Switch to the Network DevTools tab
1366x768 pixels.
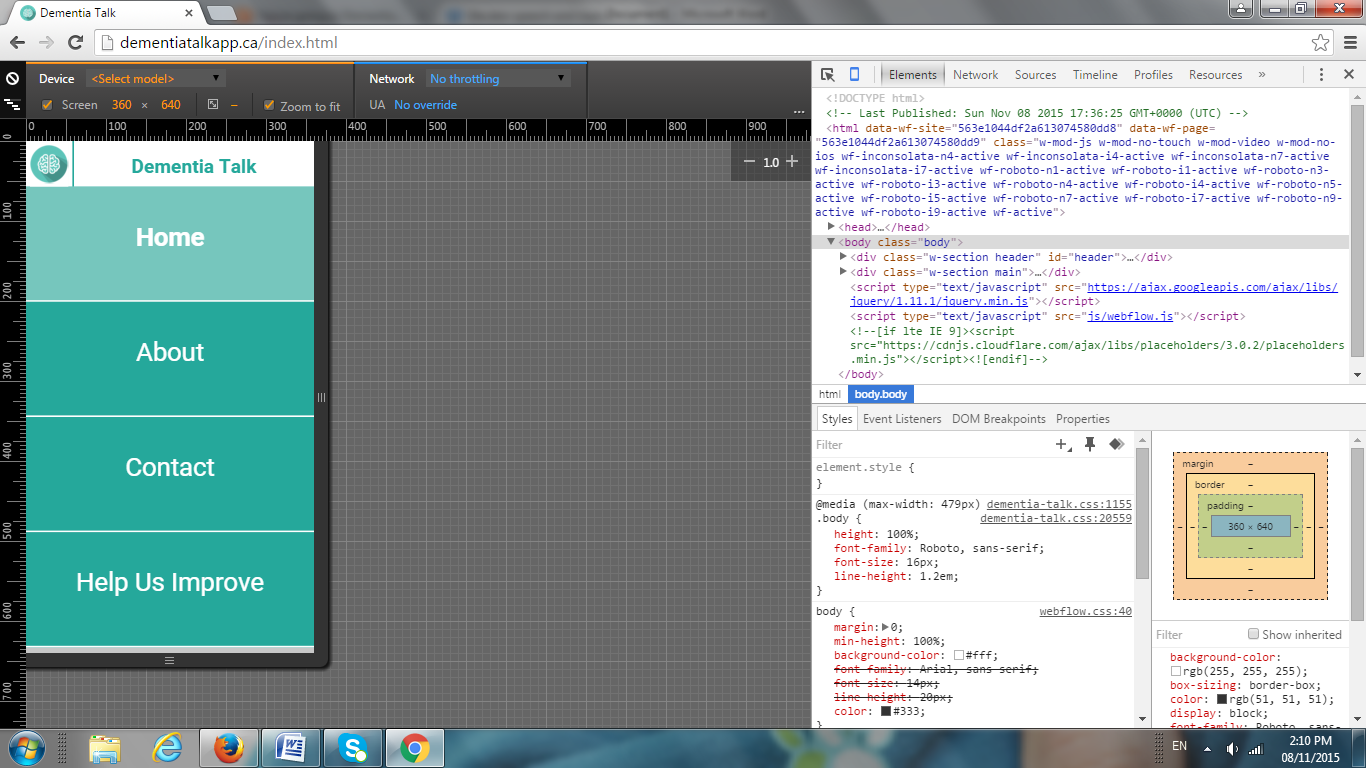pyautogui.click(x=975, y=75)
